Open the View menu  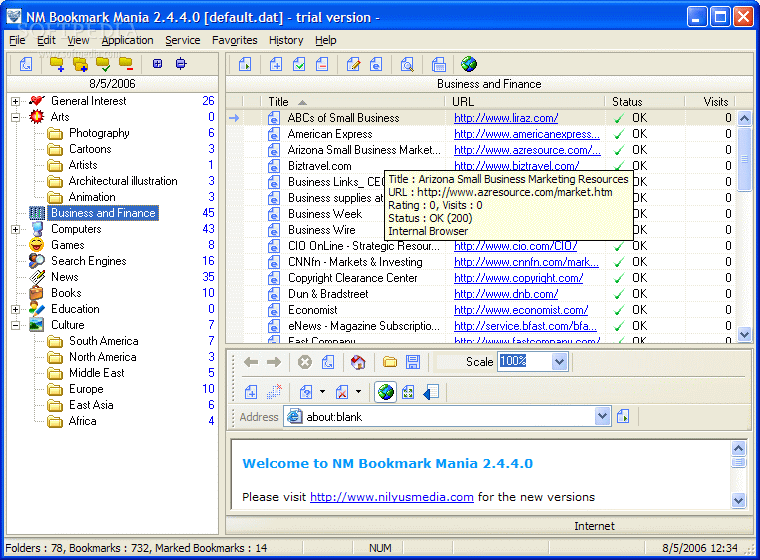click(x=78, y=40)
